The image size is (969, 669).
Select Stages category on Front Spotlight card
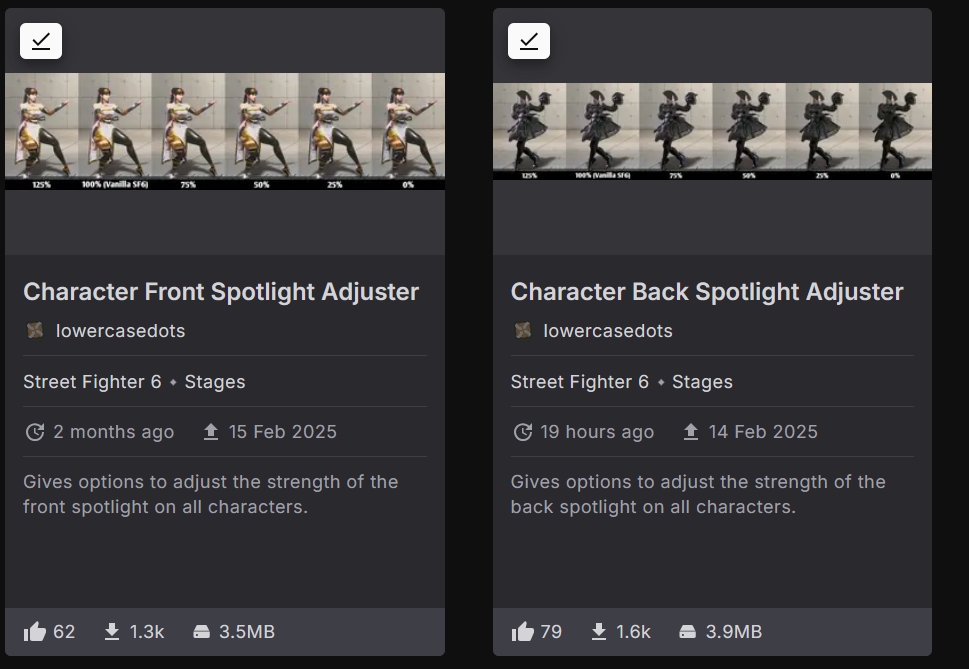point(215,382)
